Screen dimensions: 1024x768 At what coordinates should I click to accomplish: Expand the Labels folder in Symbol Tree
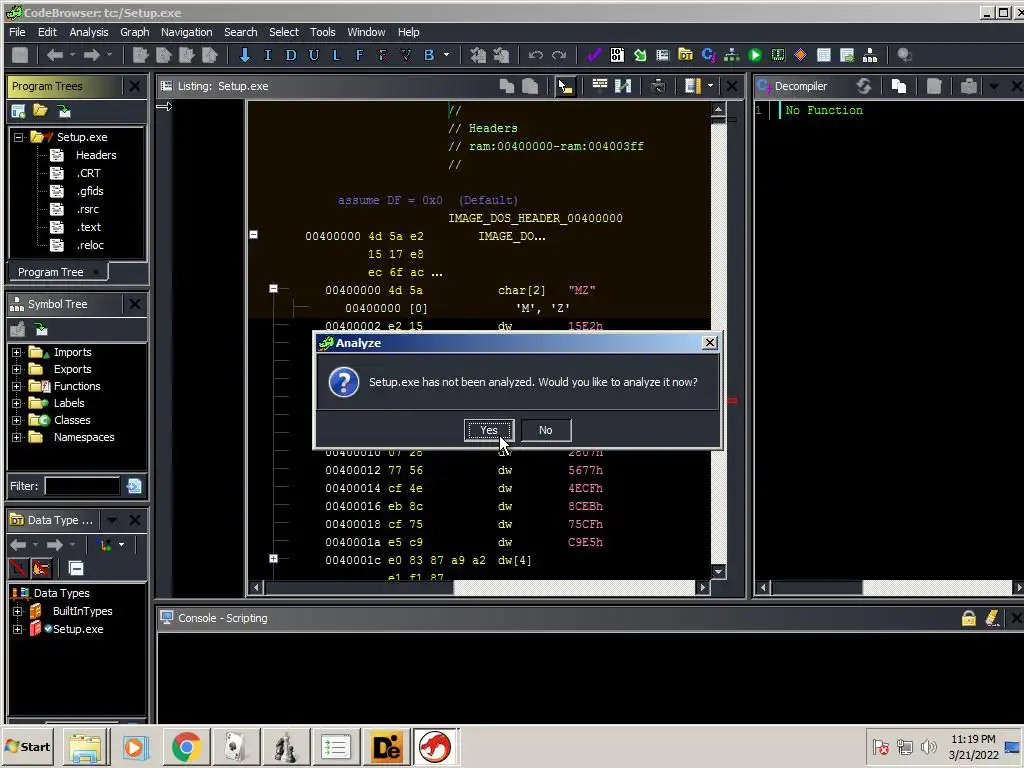click(17, 403)
